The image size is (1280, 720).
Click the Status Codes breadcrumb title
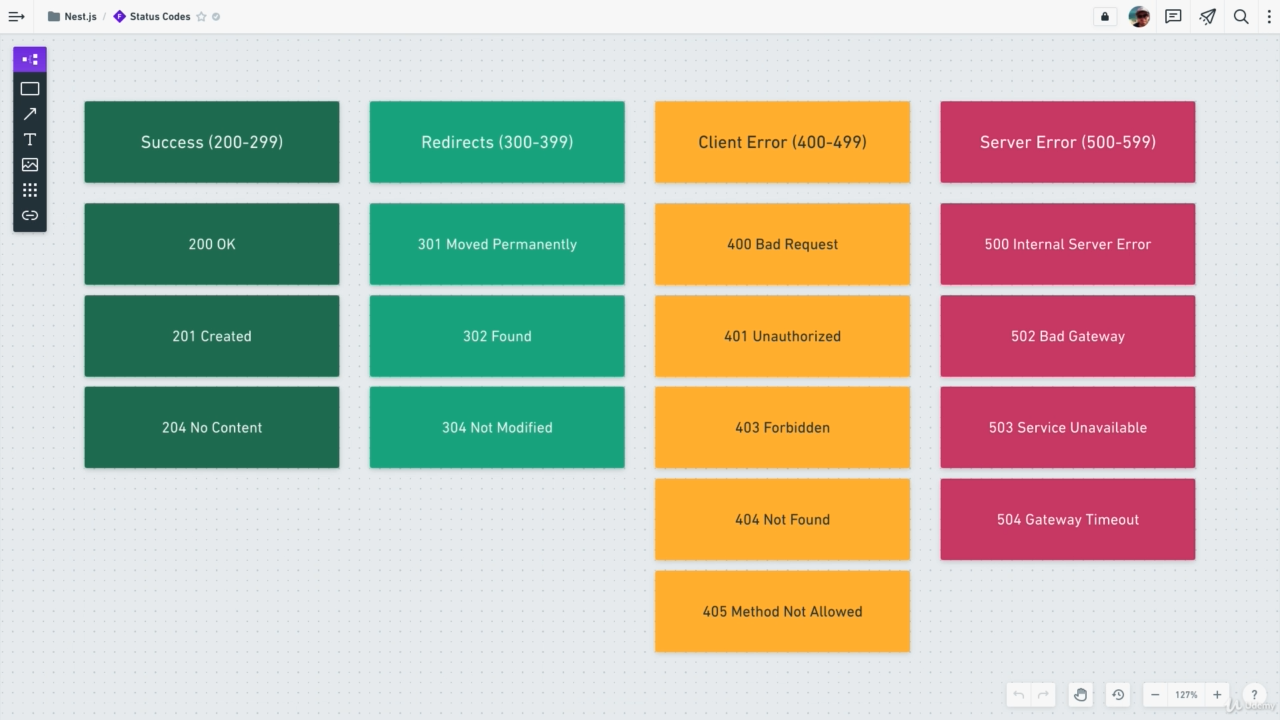click(159, 17)
